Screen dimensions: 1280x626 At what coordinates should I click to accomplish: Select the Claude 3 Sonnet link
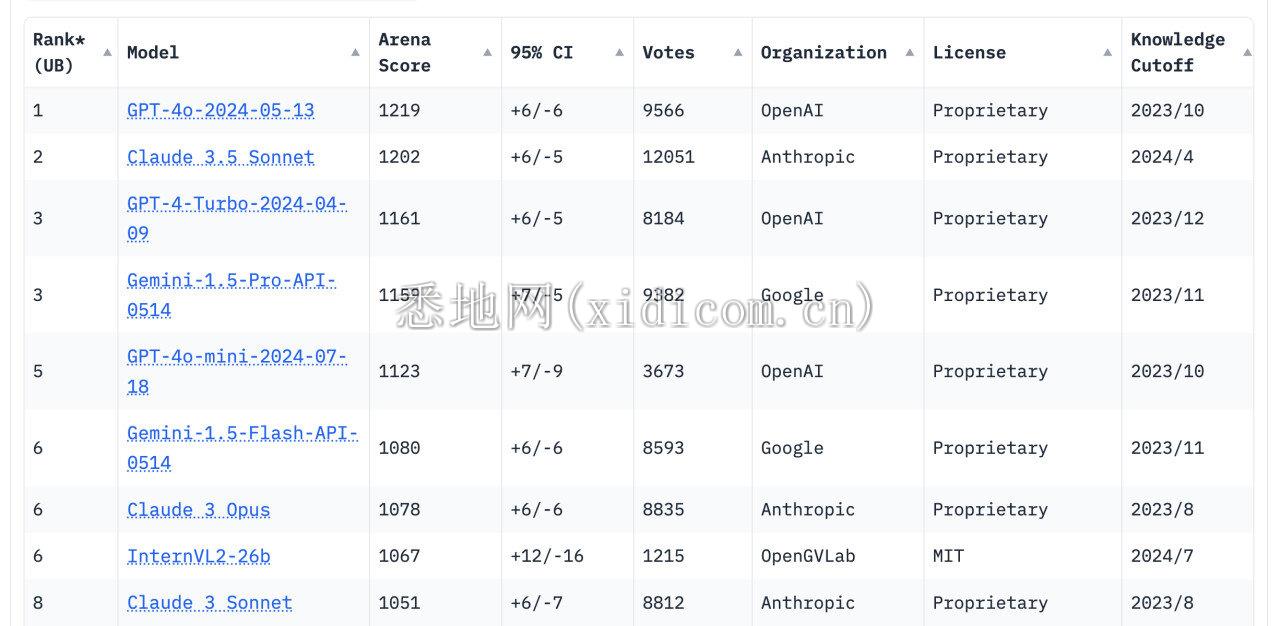(209, 603)
